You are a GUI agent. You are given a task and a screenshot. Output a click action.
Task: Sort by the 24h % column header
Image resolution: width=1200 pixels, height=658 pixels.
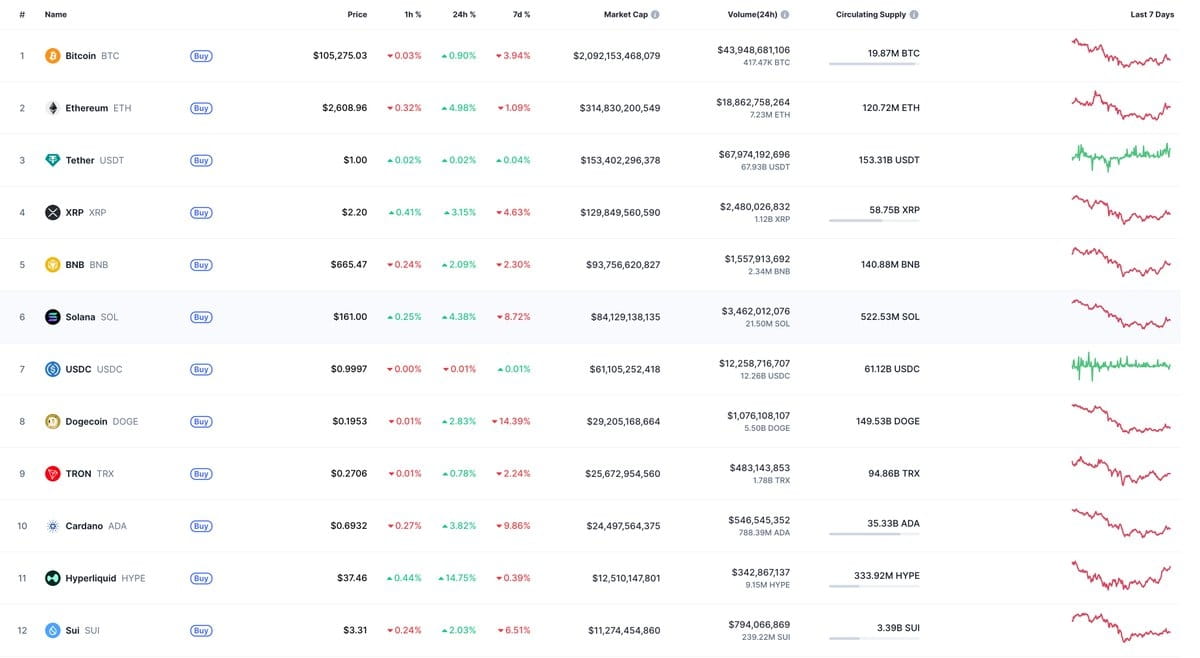(464, 15)
